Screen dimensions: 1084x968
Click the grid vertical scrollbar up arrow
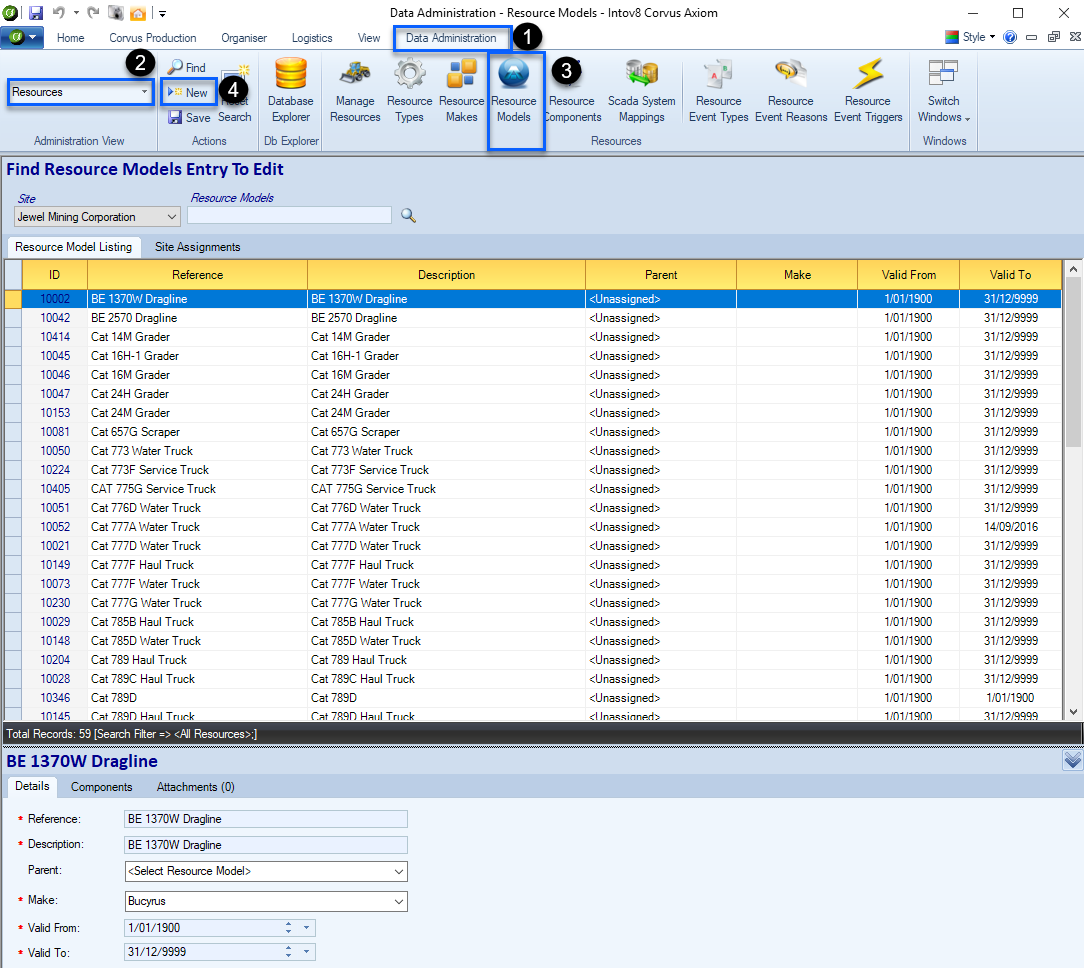coord(1073,269)
